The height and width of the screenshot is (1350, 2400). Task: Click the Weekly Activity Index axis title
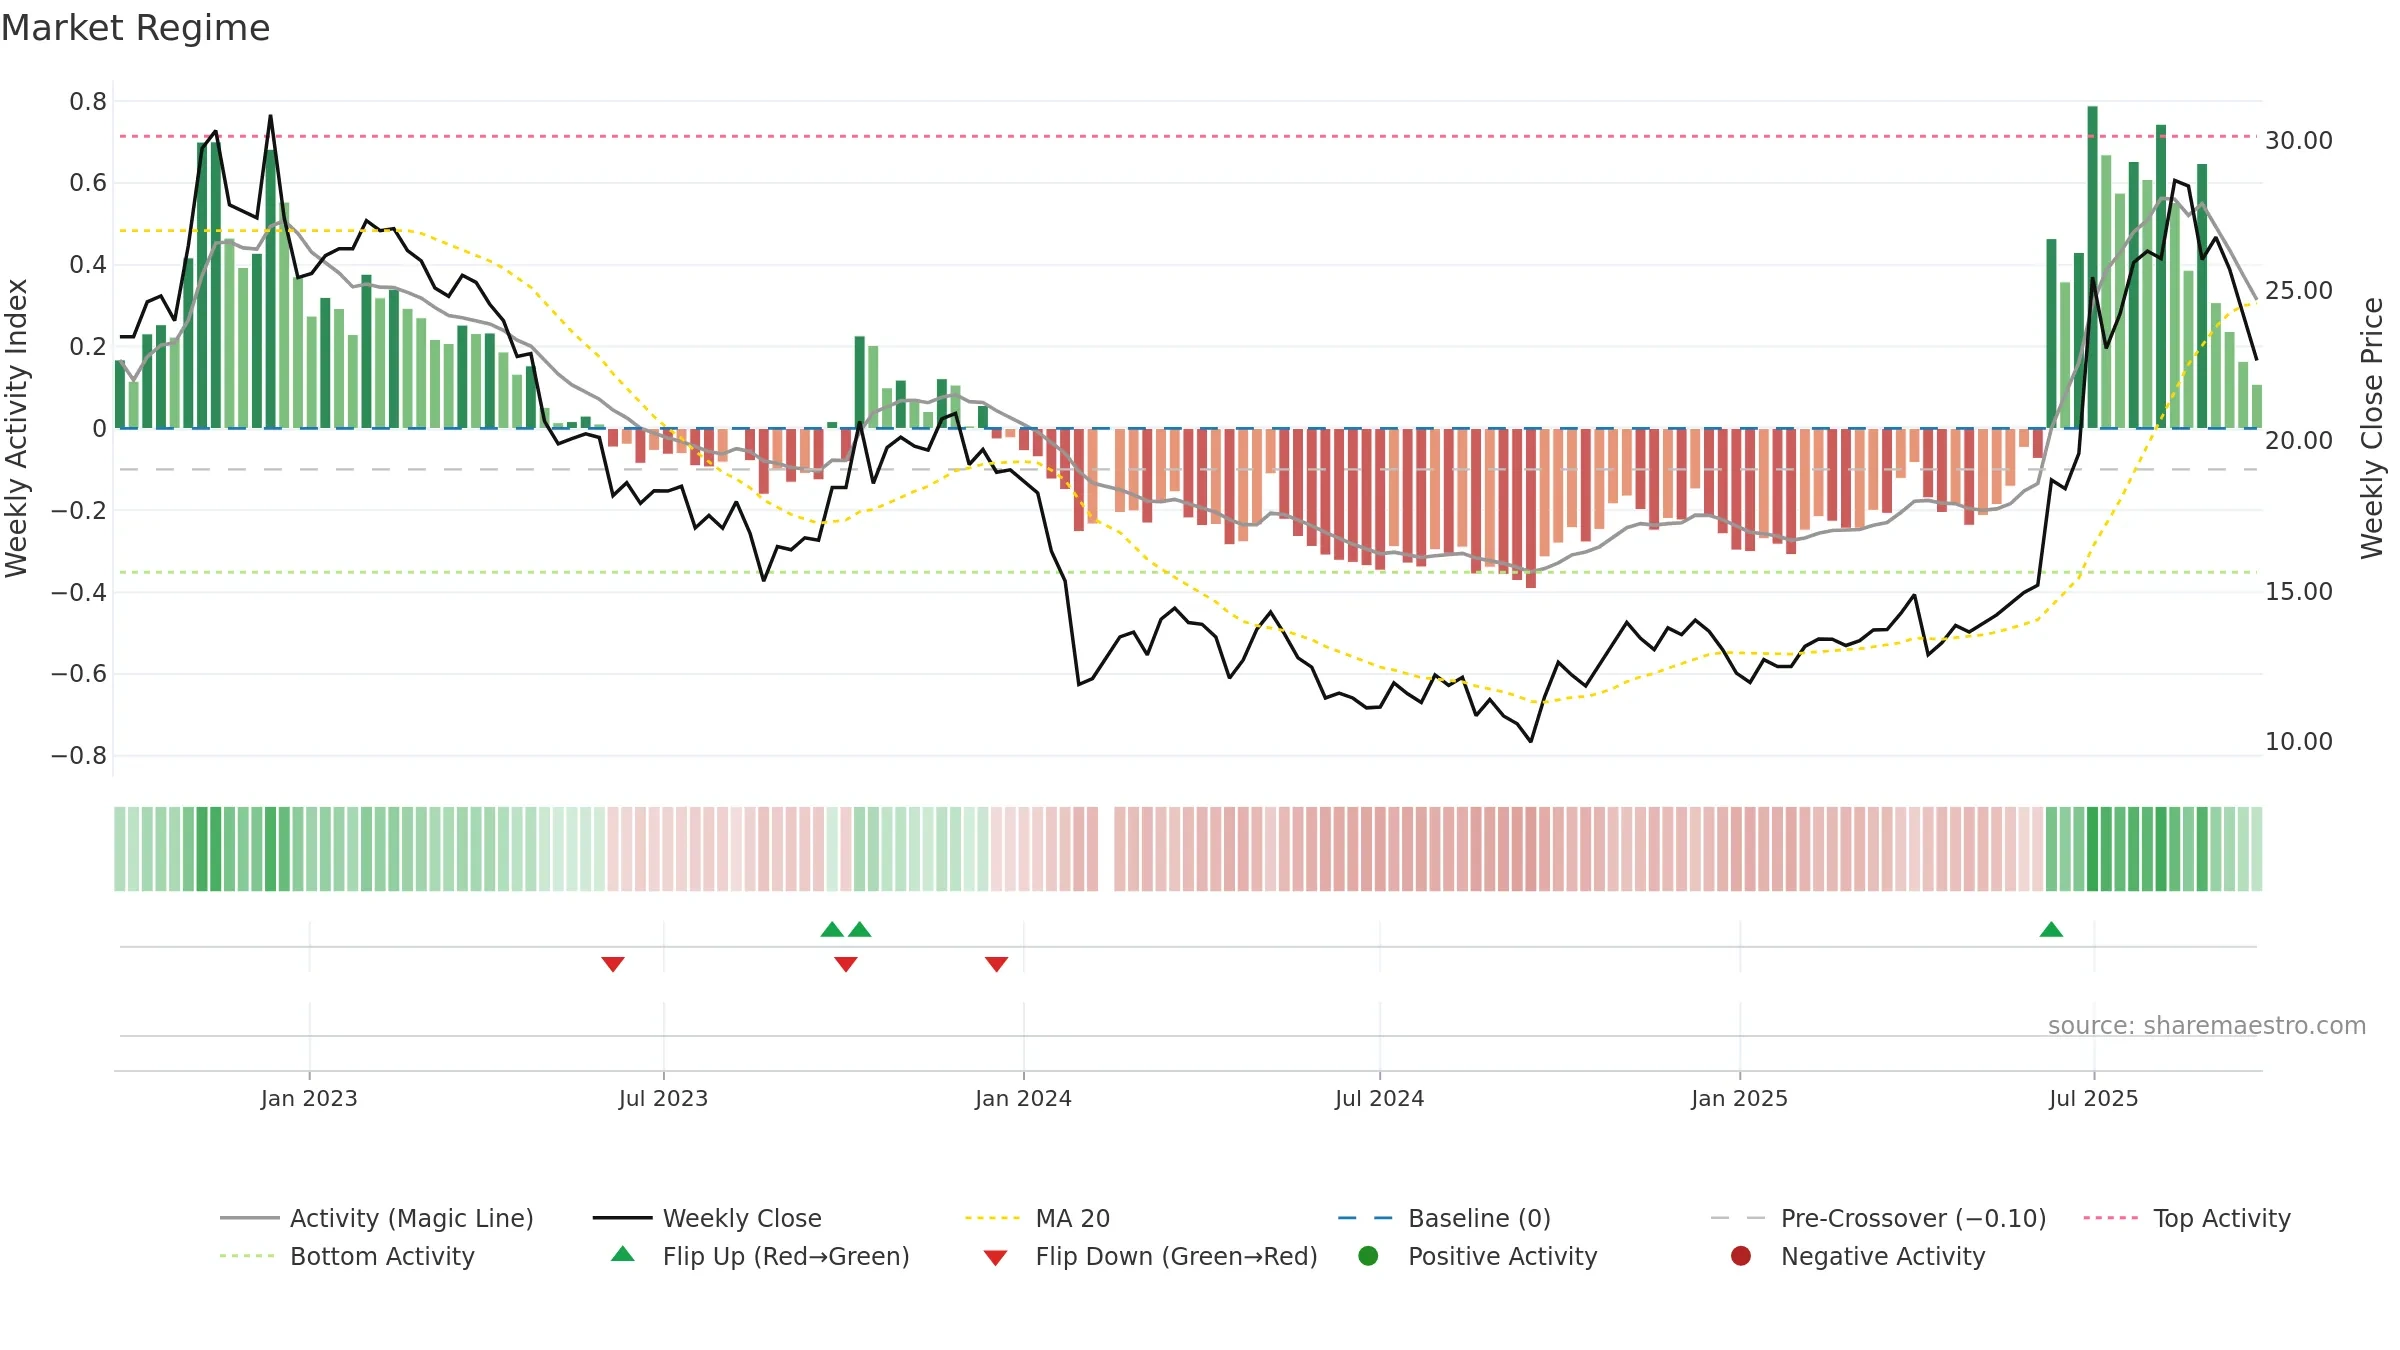(17, 428)
